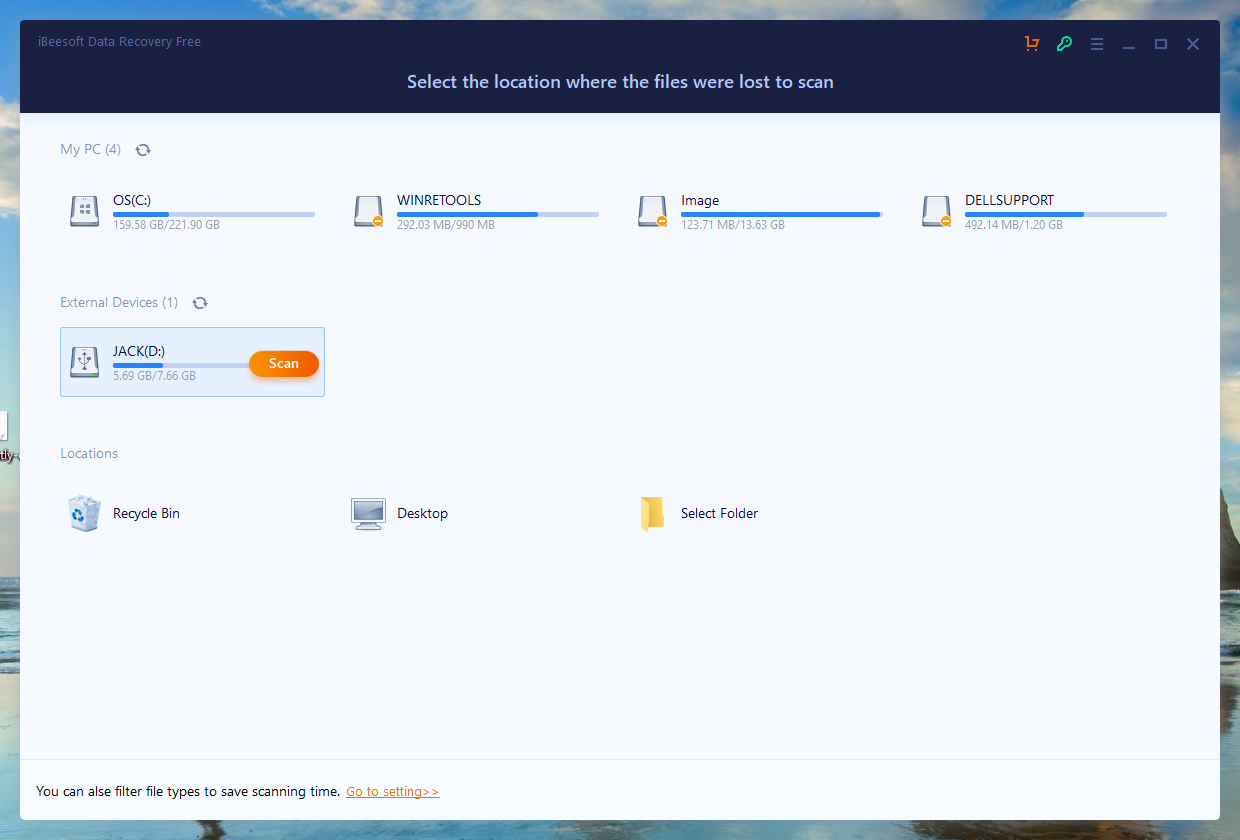Viewport: 1240px width, 840px height.
Task: Click the My PC (4) heading
Action: pyautogui.click(x=90, y=150)
